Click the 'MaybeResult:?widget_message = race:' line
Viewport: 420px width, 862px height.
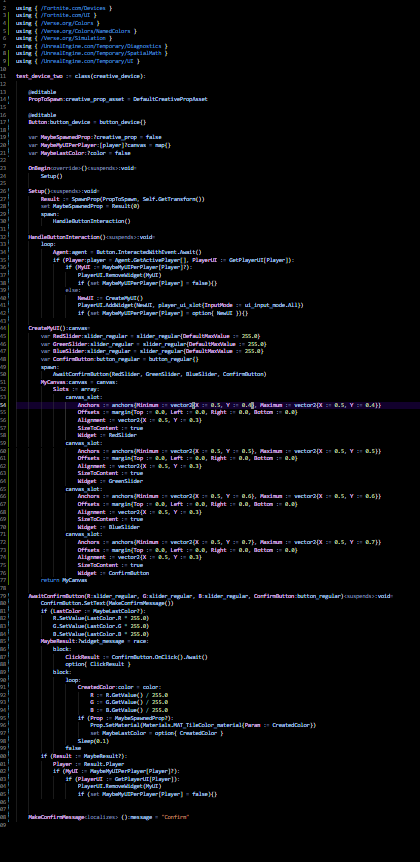coord(95,642)
